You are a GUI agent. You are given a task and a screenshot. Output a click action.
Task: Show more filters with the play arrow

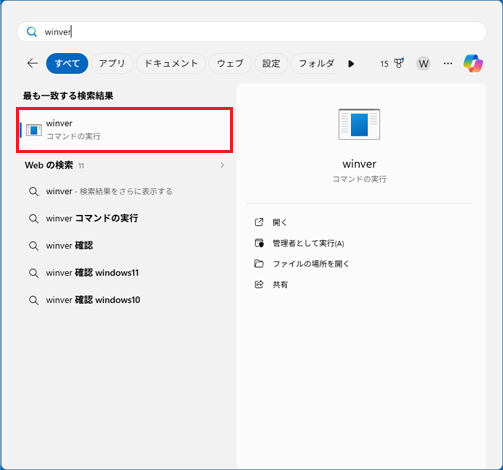pyautogui.click(x=351, y=64)
